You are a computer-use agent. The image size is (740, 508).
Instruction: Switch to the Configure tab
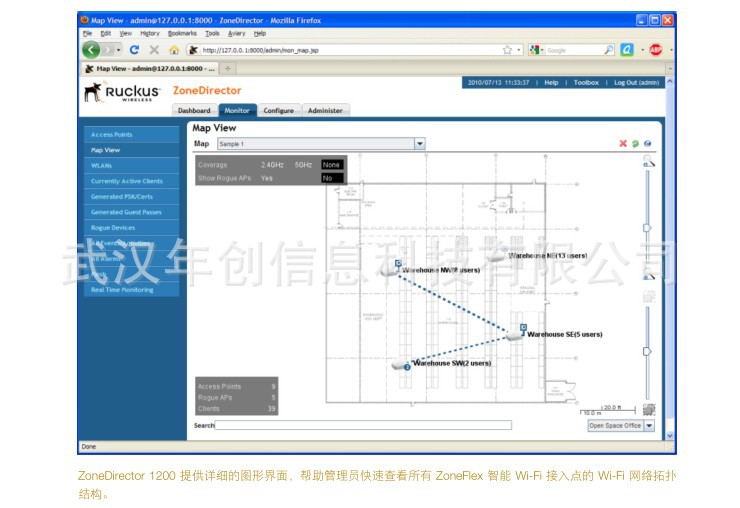pos(278,110)
